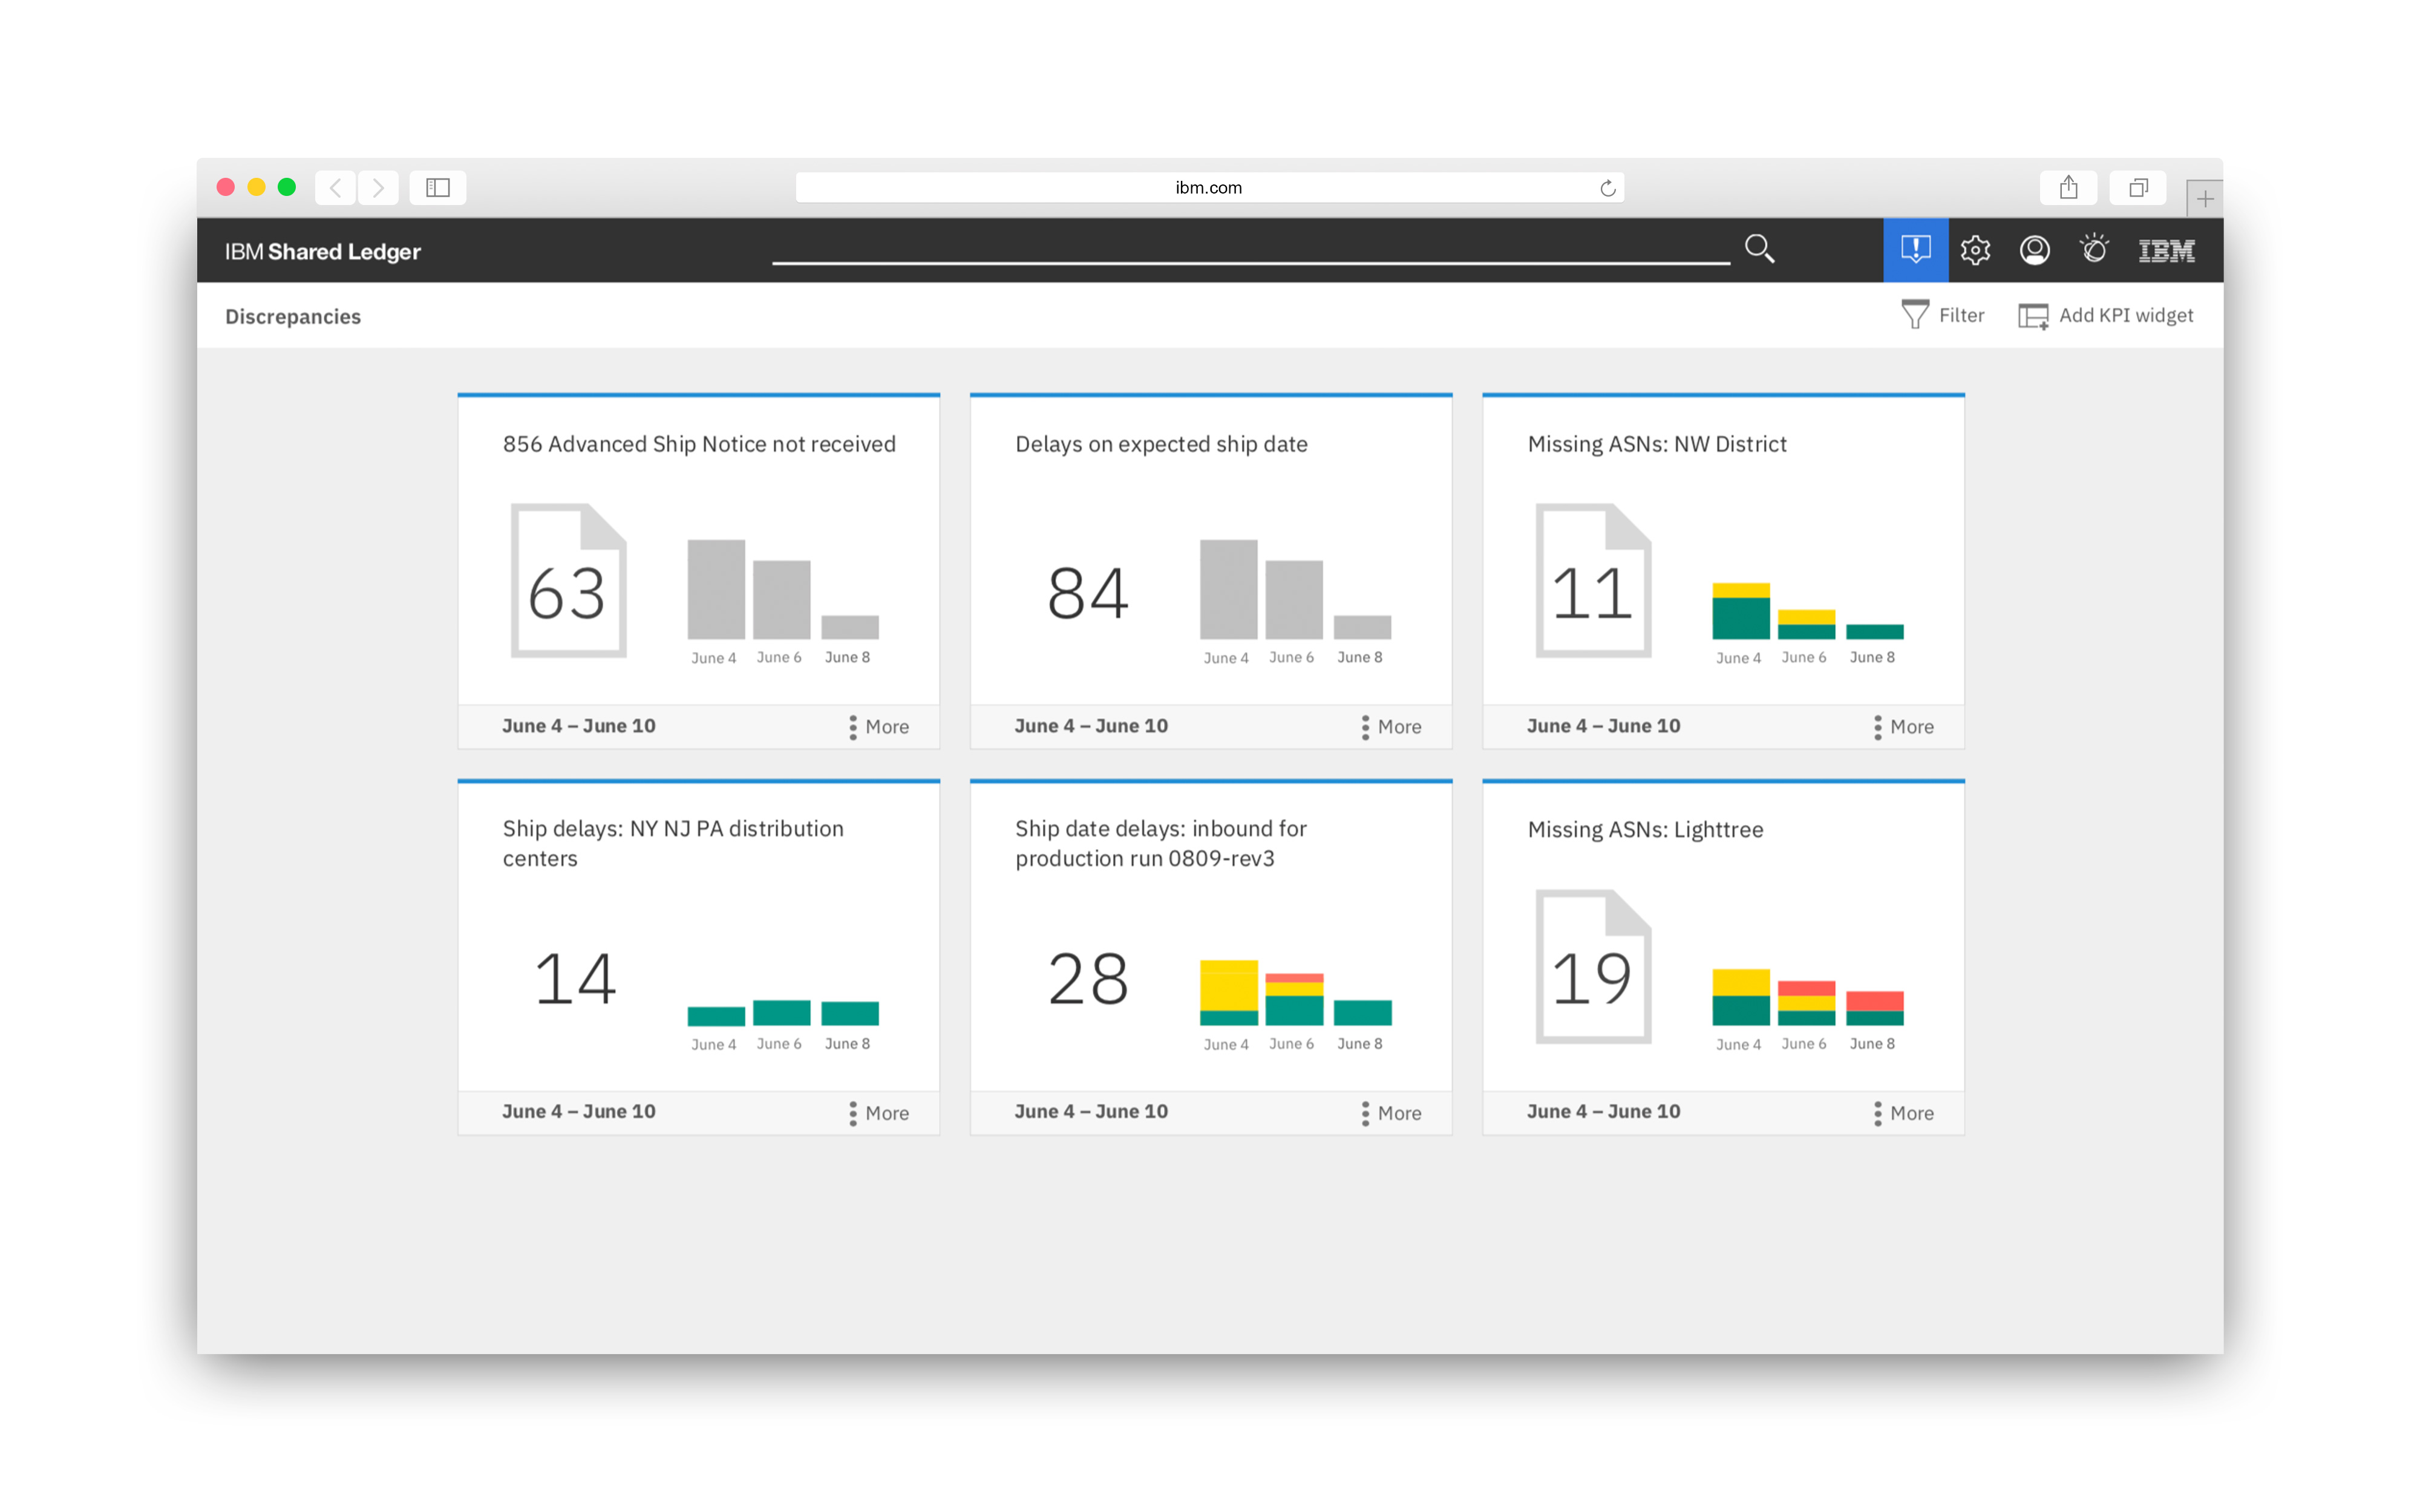Click the browser share icon
The image size is (2420, 1512).
tap(2068, 187)
